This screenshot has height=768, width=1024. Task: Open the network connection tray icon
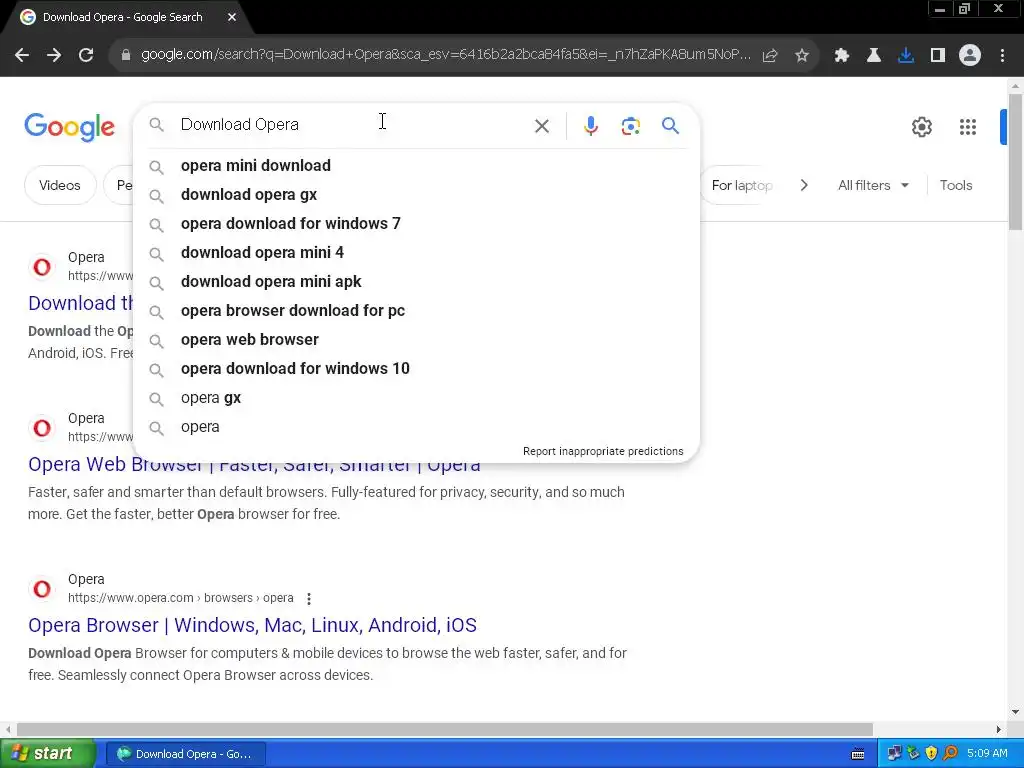click(x=893, y=753)
